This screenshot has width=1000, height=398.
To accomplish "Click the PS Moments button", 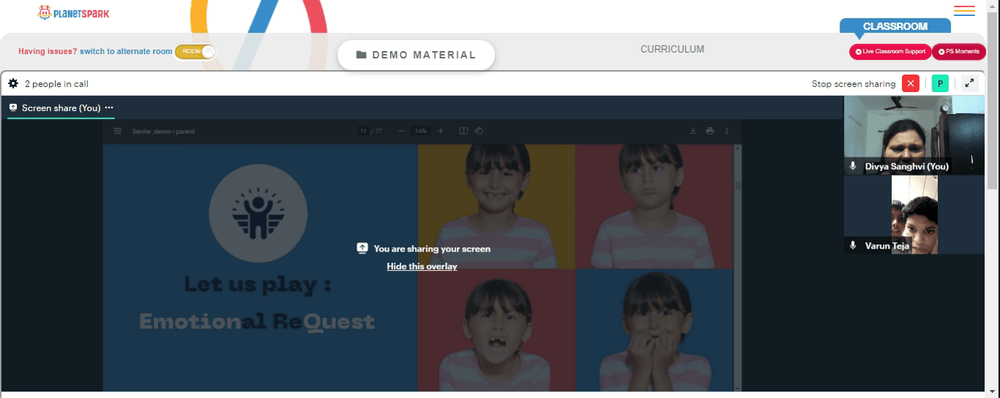I will tap(959, 52).
